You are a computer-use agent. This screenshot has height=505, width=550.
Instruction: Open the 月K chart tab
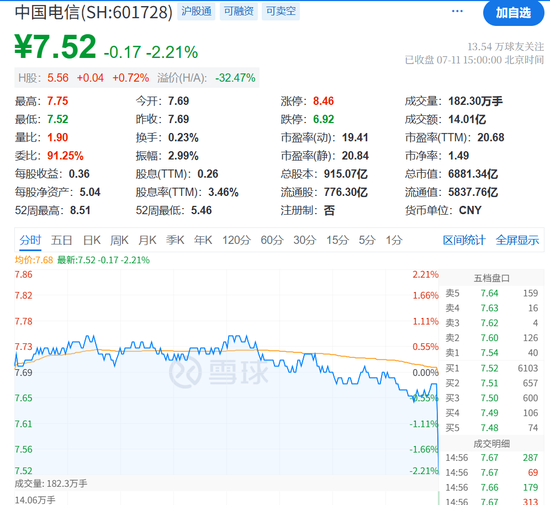click(147, 240)
